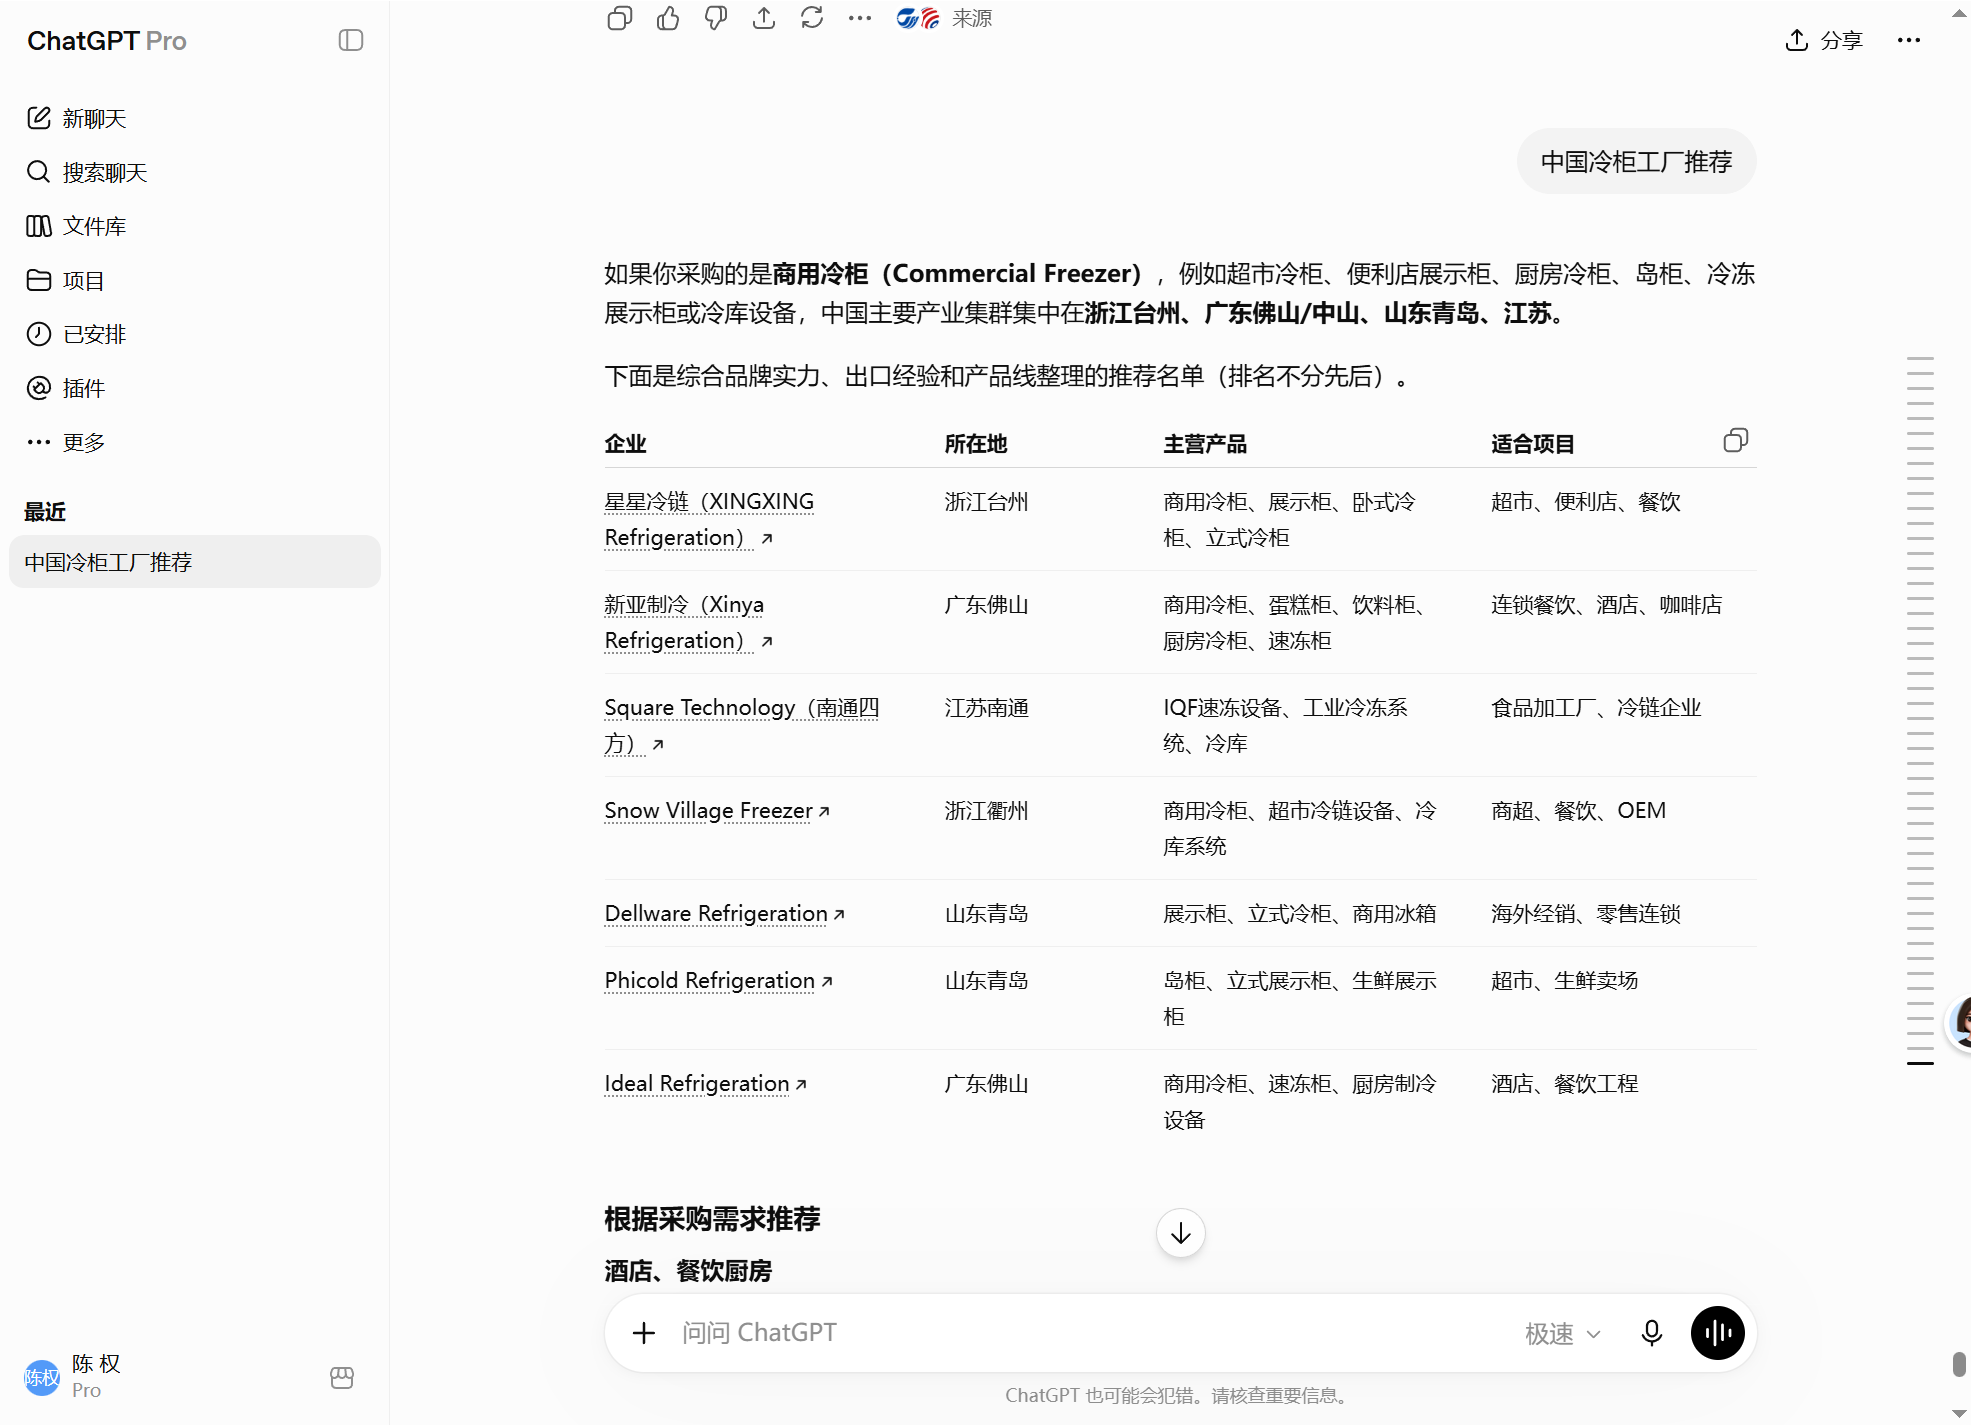This screenshot has height=1425, width=1971.
Task: Collapse the sidebar with the panel icon
Action: click(x=351, y=40)
